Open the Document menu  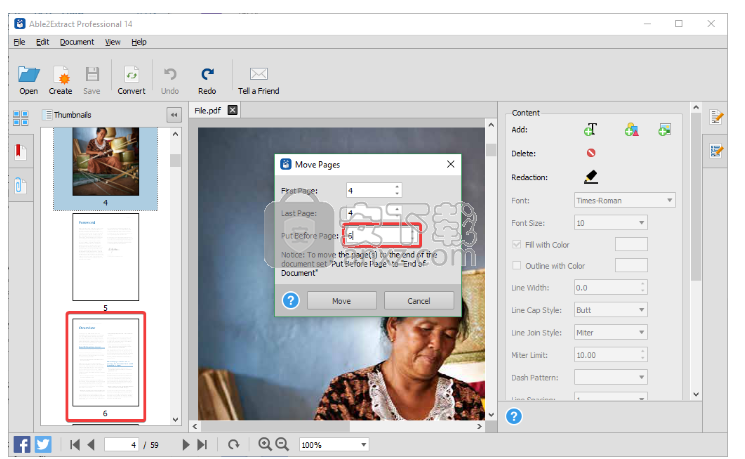(77, 42)
